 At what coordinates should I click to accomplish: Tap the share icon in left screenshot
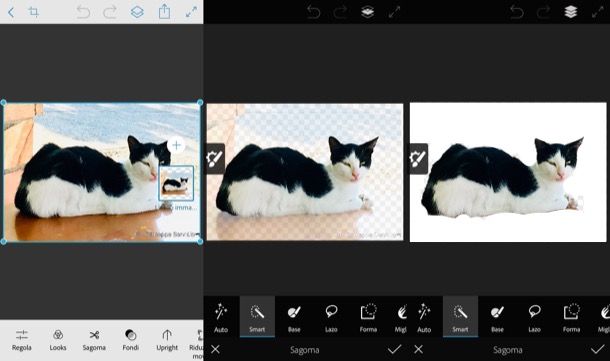click(164, 12)
